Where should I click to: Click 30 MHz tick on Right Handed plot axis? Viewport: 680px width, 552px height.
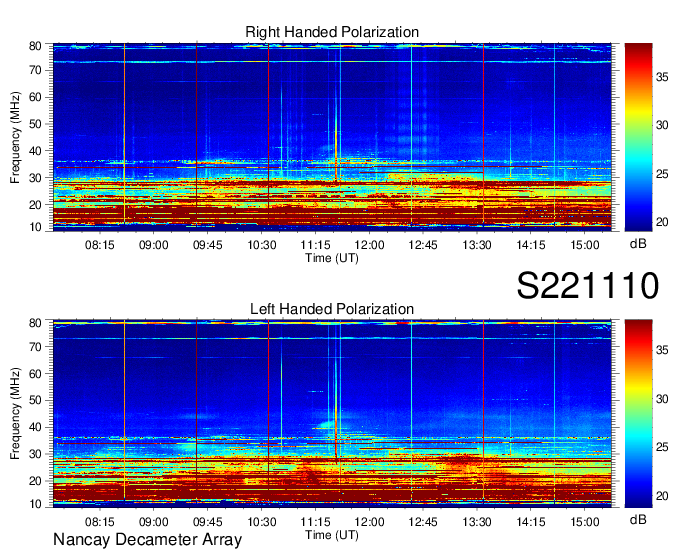(x=35, y=178)
